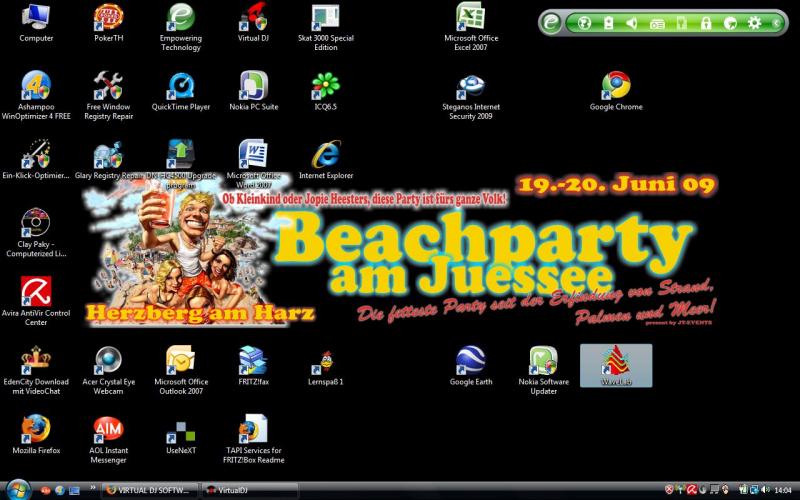
Task: Switch to the VirtualDJ taskbar button
Action: point(249,490)
